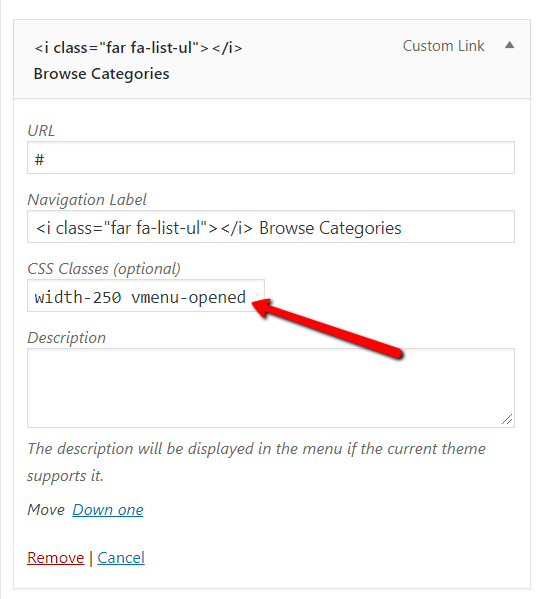This screenshot has height=599, width=555.
Task: Click the Browse Categories menu item title
Action: point(101,74)
